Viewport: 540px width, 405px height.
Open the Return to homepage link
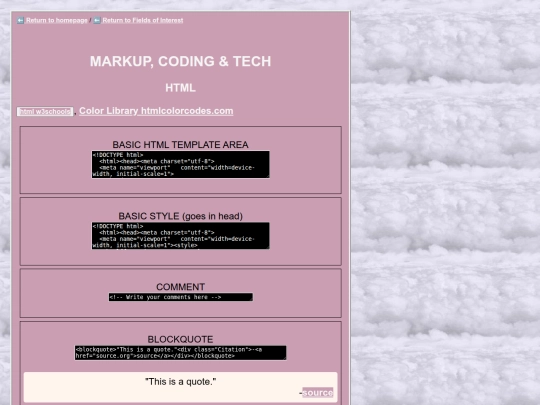pos(57,20)
